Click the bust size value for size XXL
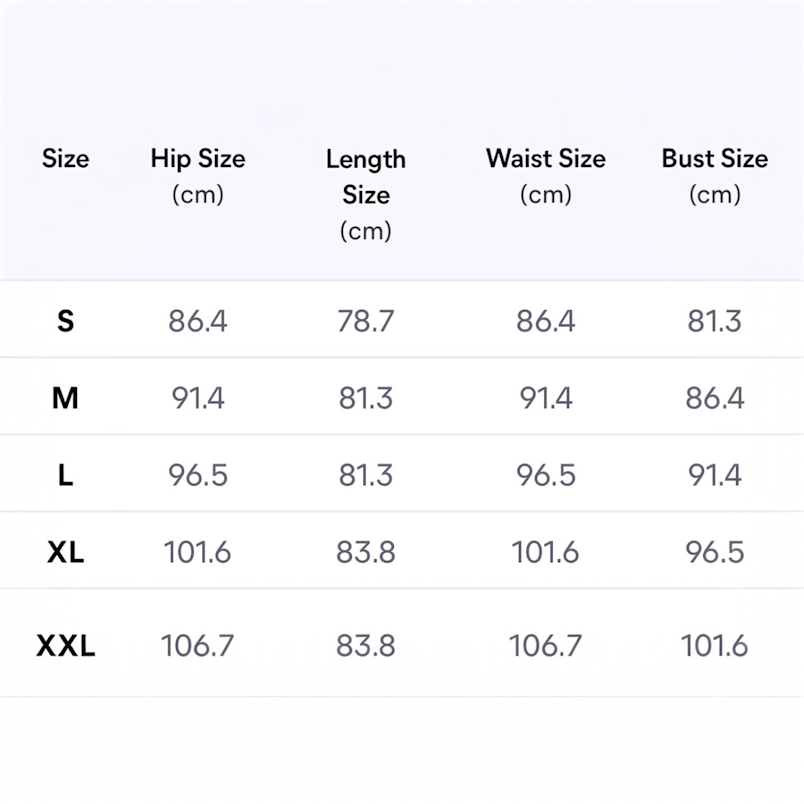804x804 pixels. [x=714, y=646]
